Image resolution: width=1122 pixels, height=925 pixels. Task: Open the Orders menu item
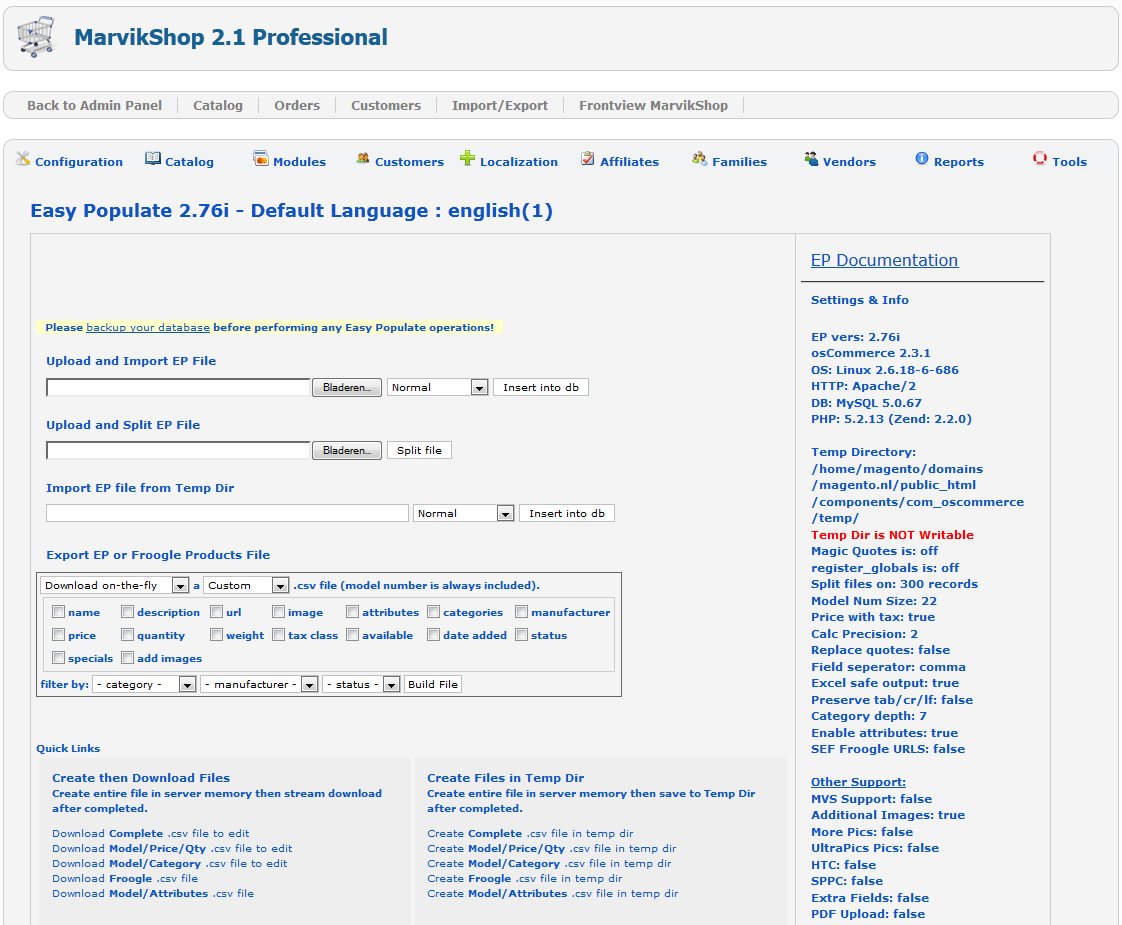tap(297, 105)
